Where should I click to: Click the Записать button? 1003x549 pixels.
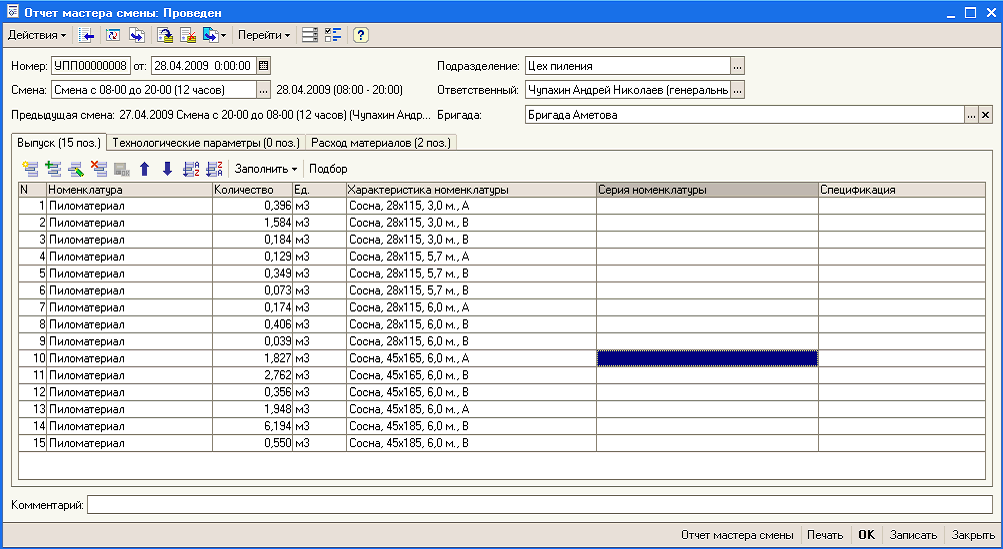(913, 535)
